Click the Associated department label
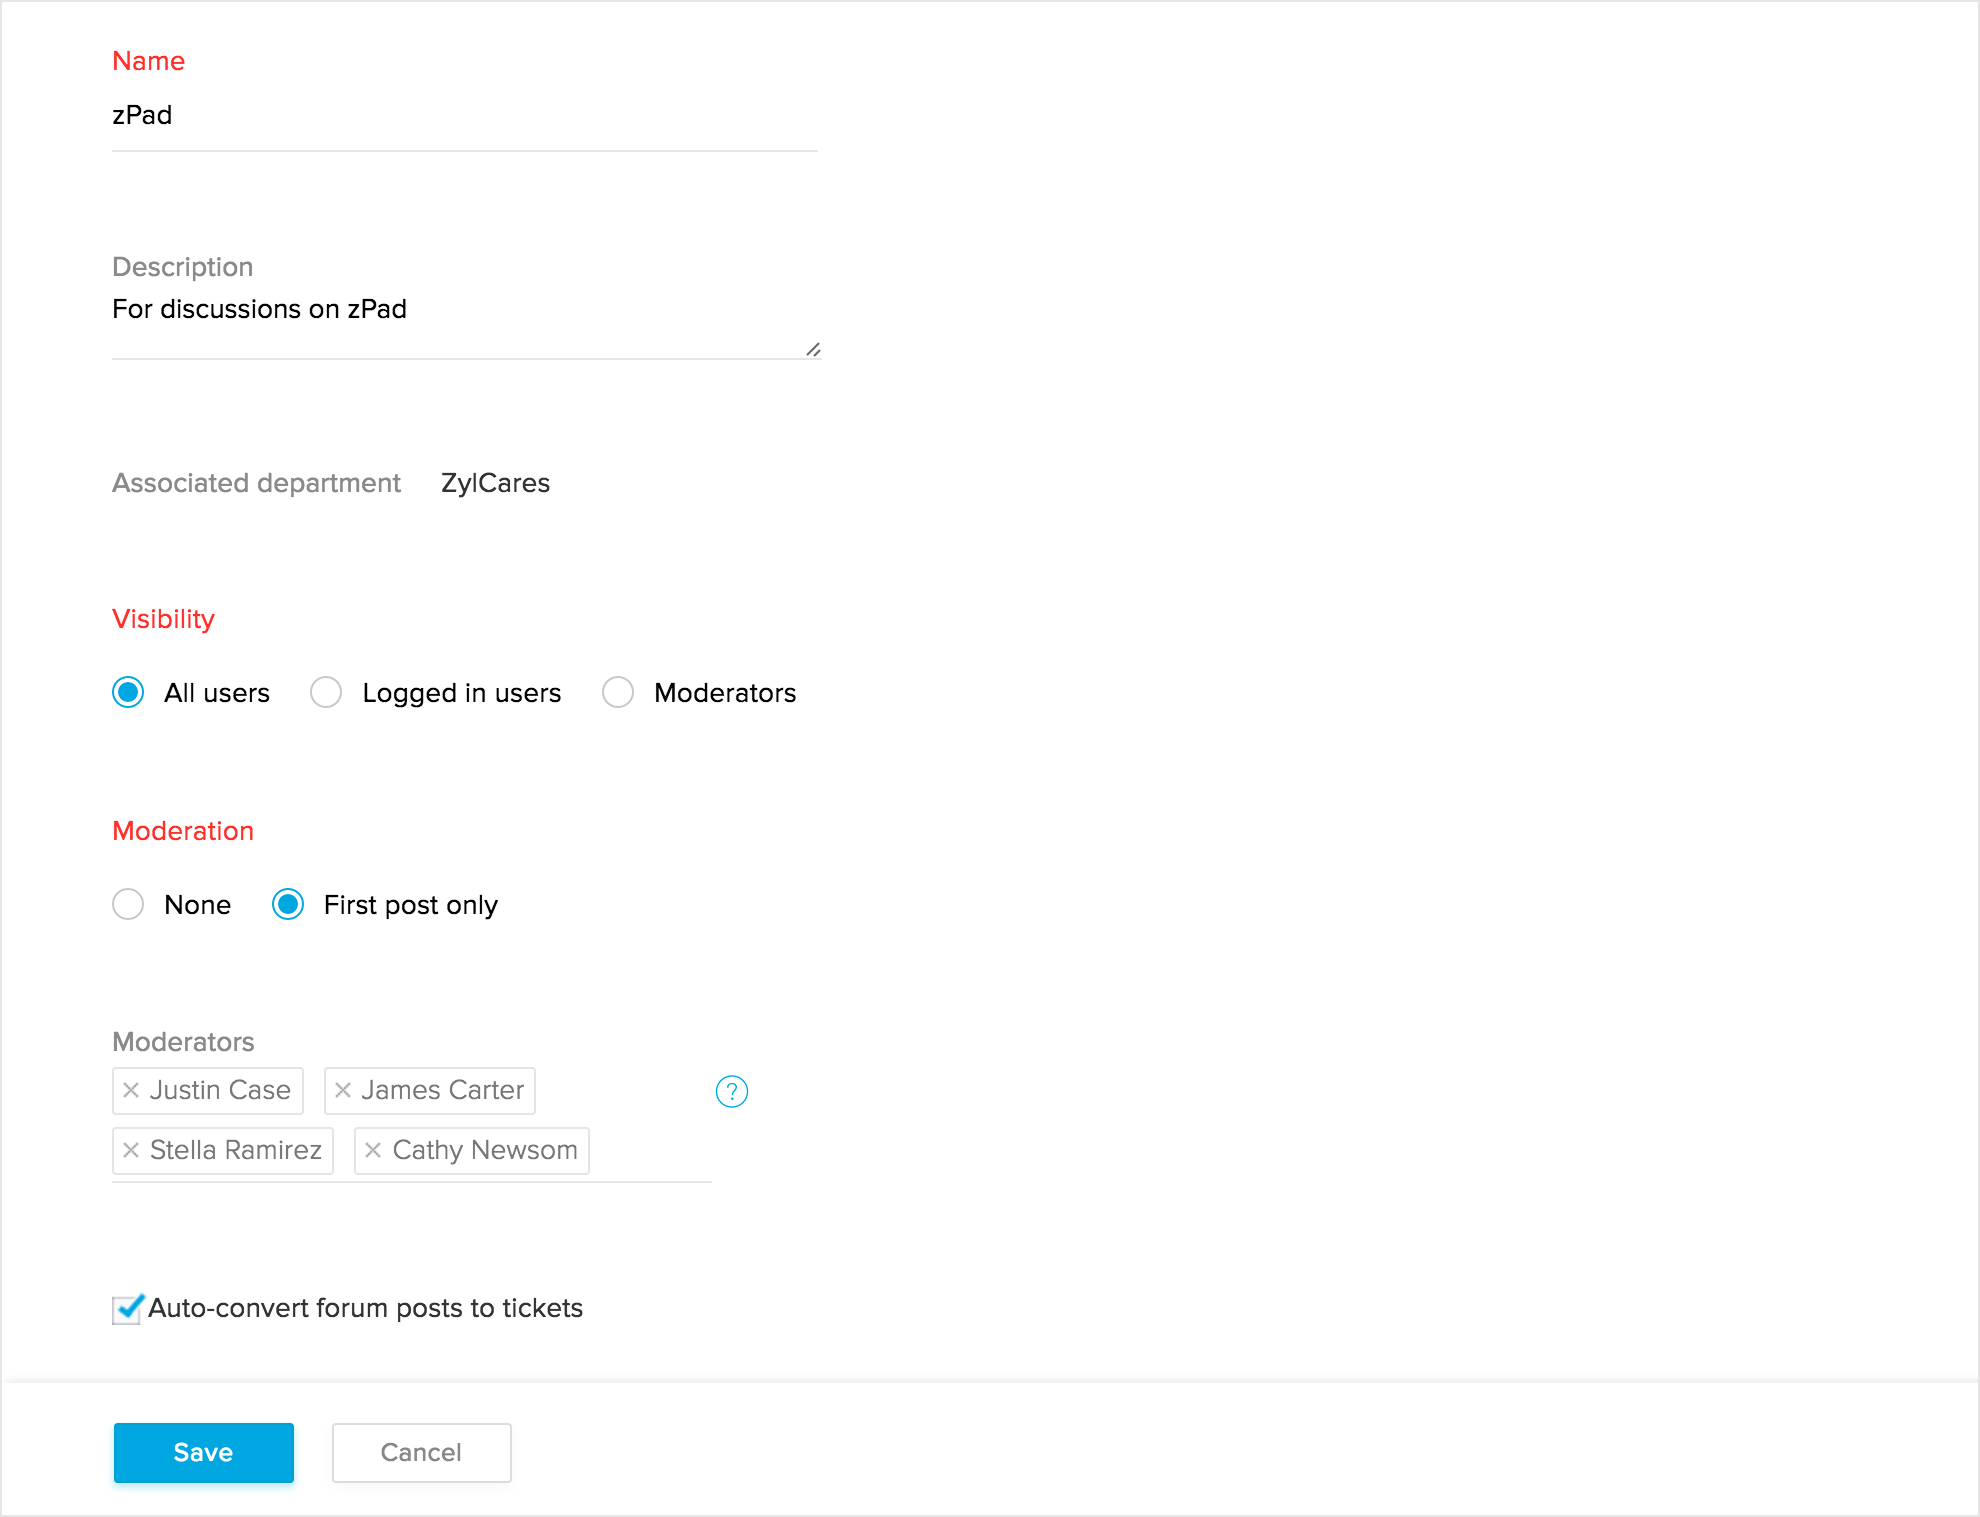Image resolution: width=1980 pixels, height=1517 pixels. tap(257, 483)
